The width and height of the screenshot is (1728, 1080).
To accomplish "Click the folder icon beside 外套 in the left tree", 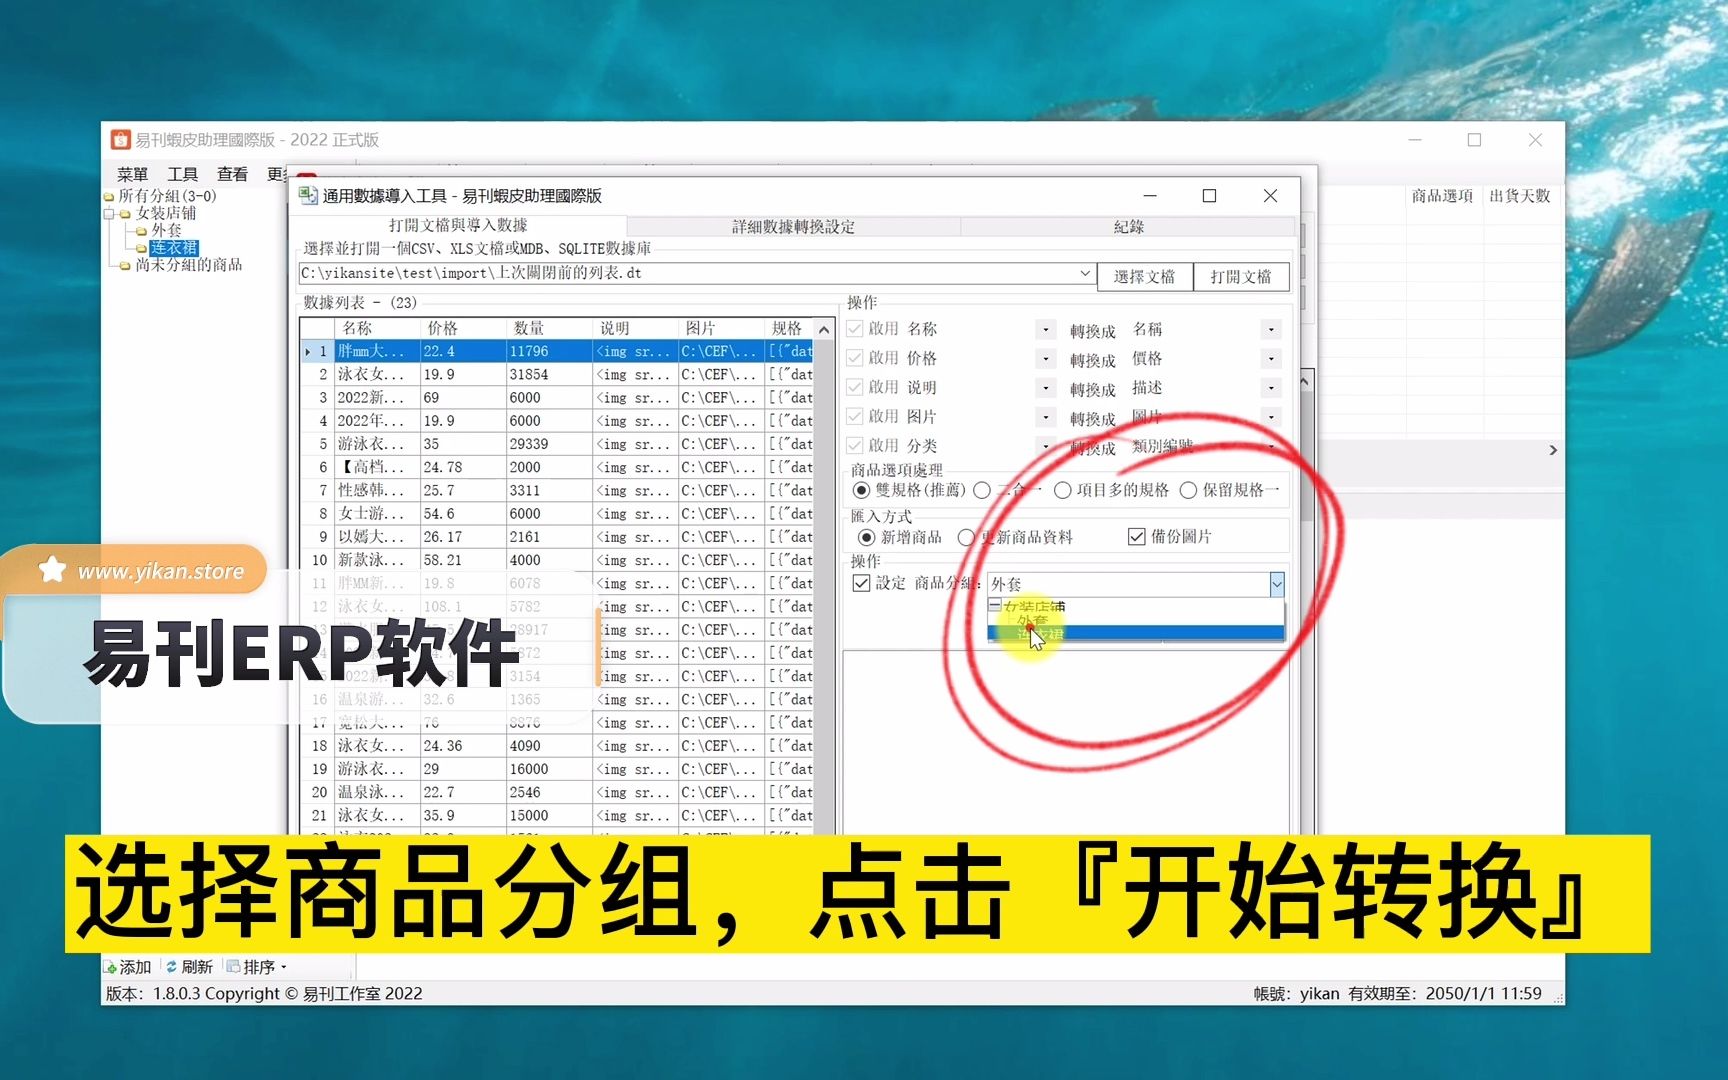I will (142, 231).
